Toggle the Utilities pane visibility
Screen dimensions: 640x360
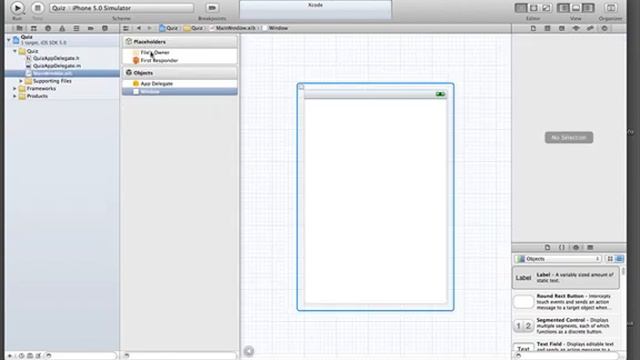588,8
